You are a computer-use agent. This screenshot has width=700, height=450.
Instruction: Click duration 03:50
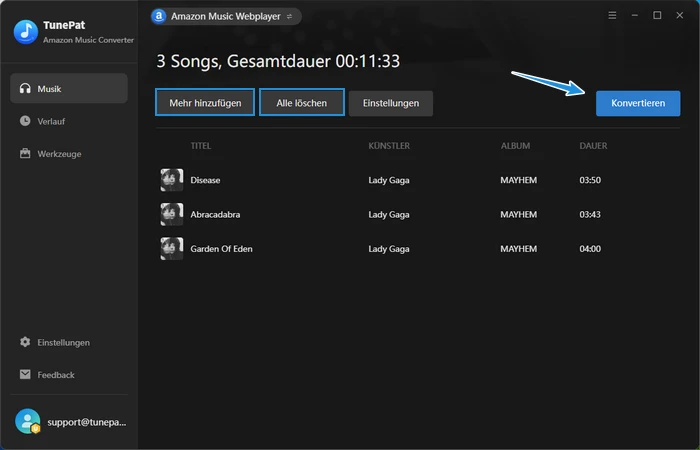590,180
